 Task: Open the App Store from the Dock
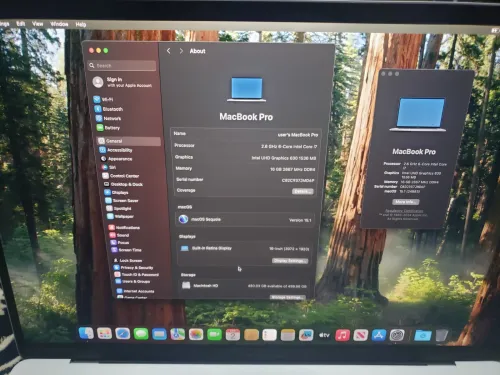379,335
